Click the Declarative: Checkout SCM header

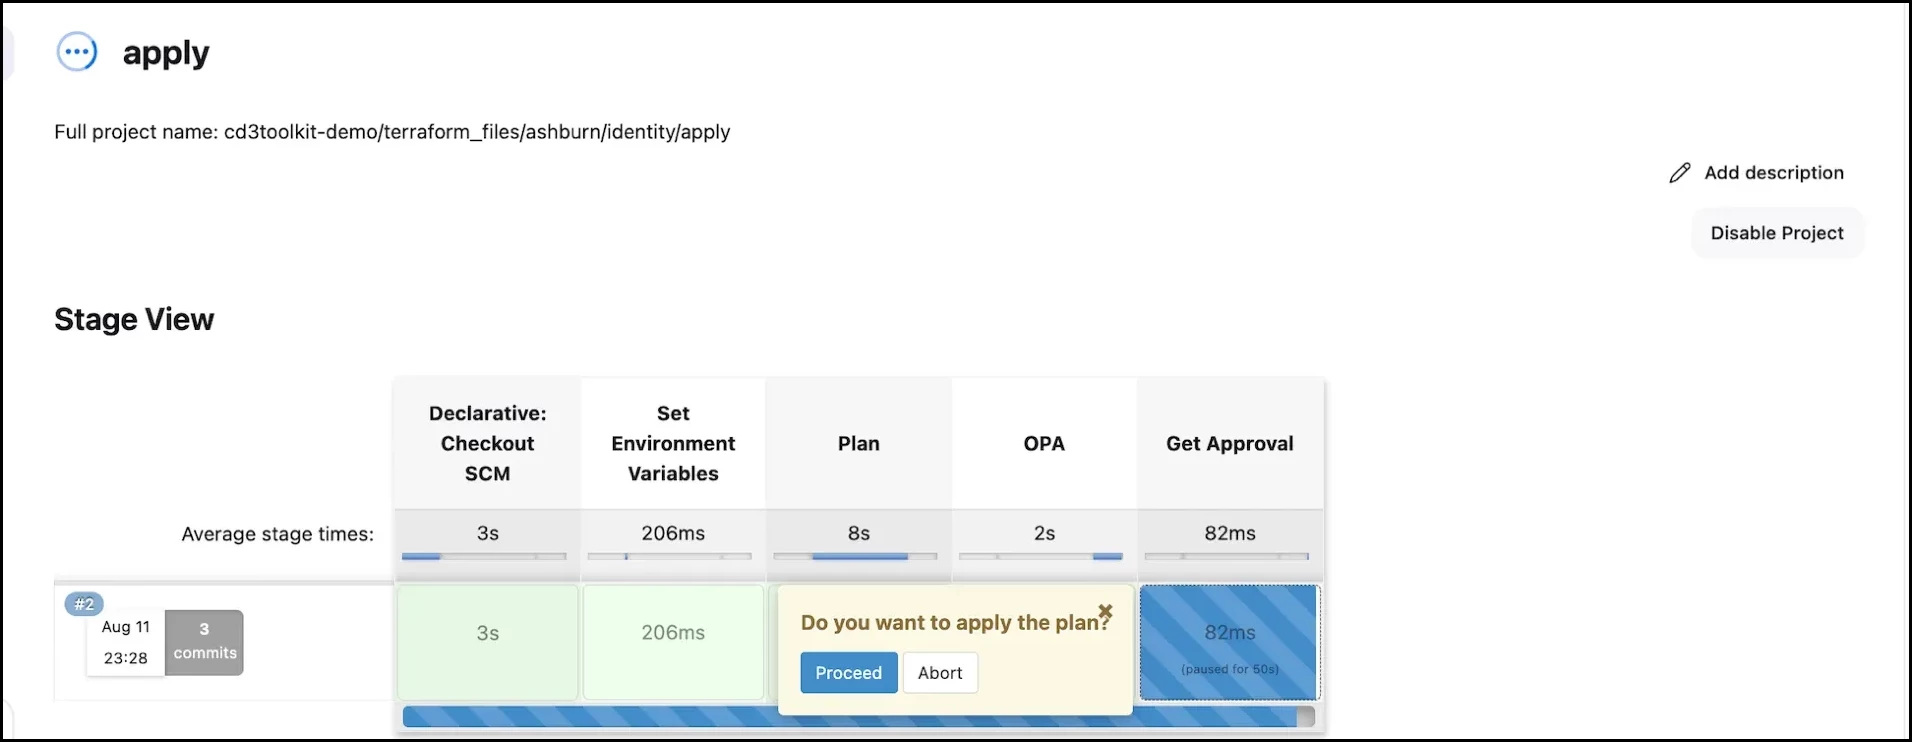coord(487,443)
